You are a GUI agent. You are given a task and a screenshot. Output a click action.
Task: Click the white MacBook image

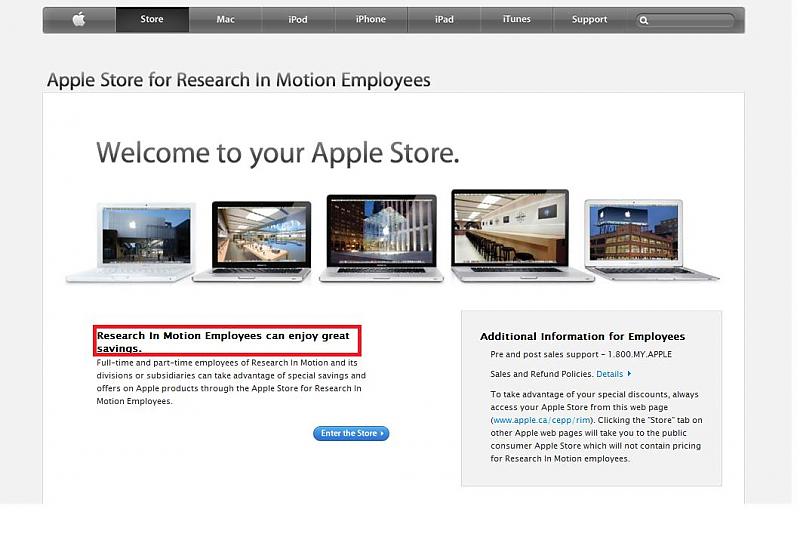132,241
